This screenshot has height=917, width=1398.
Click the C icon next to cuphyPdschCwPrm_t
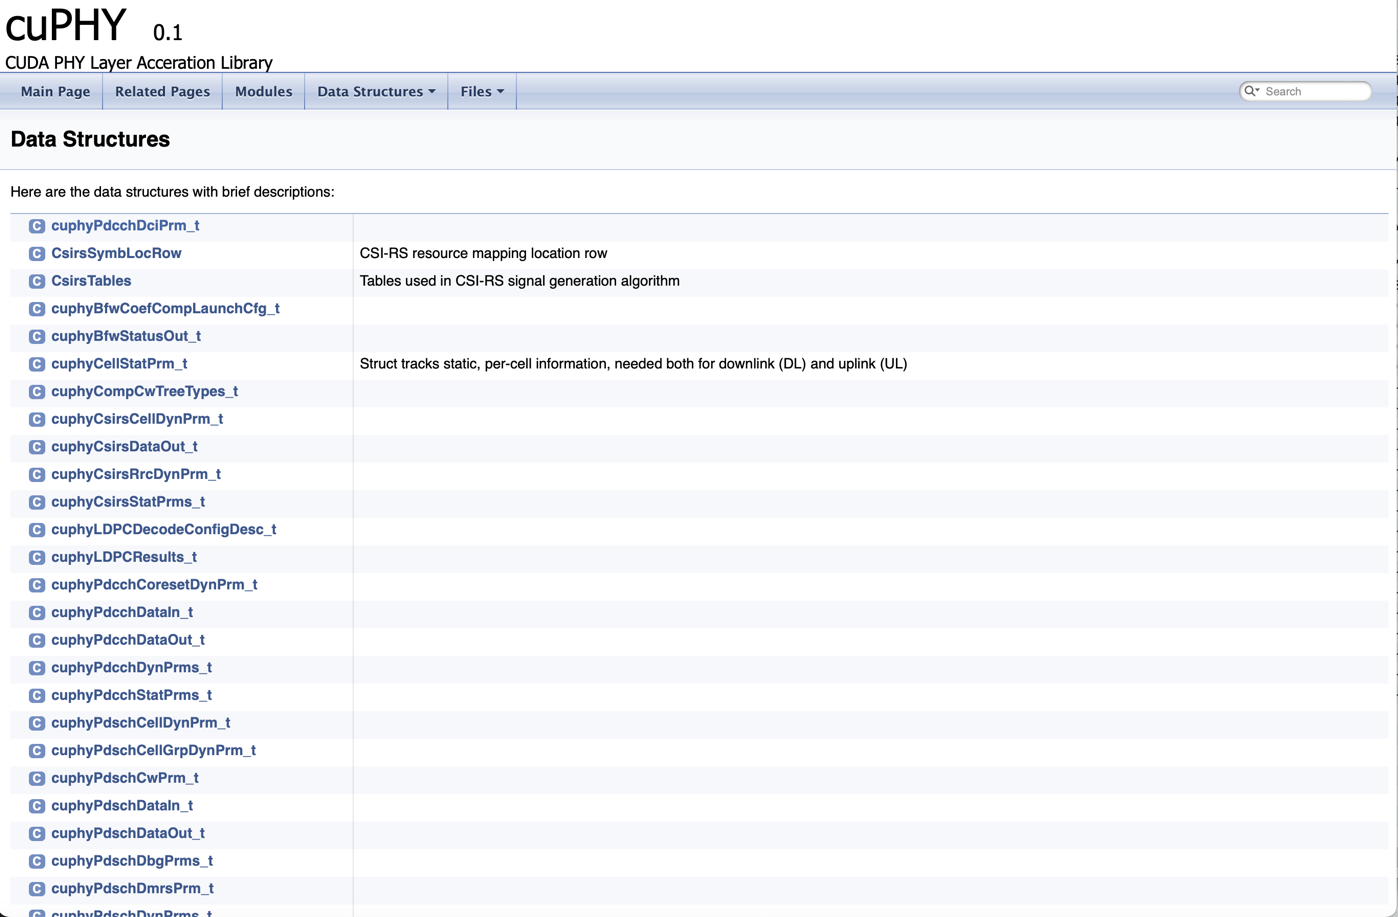[36, 777]
